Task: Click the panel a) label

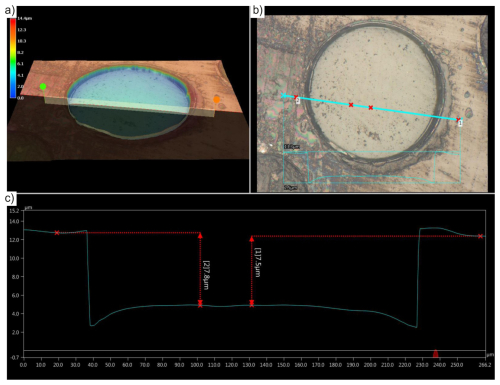Action: pyautogui.click(x=10, y=10)
